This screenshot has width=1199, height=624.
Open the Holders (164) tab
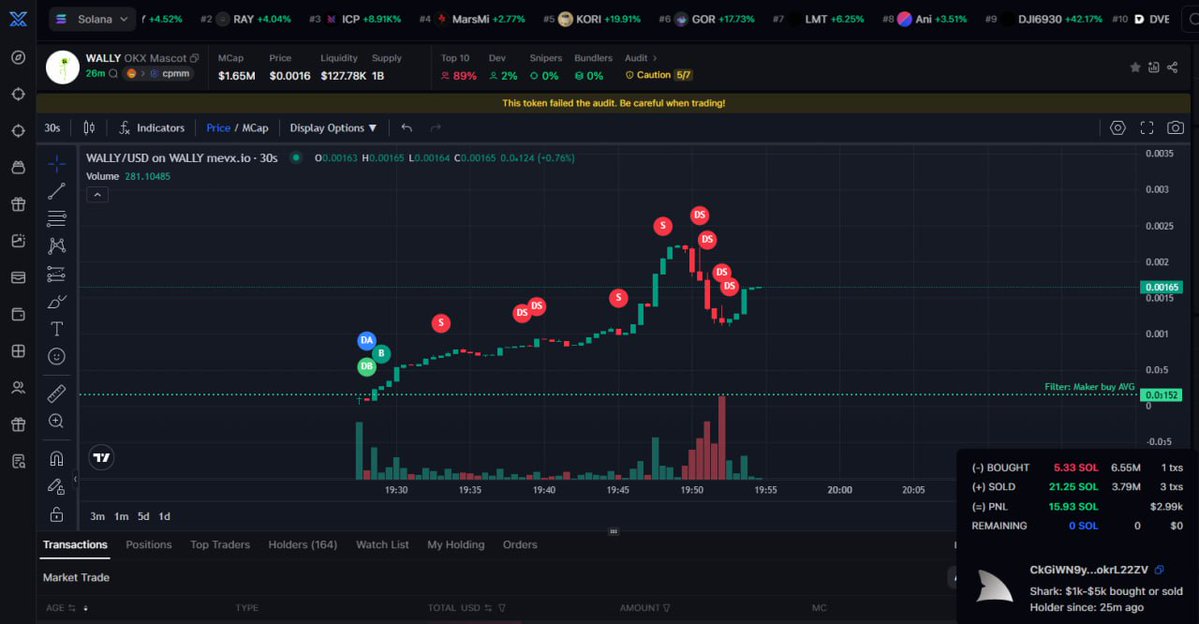point(303,544)
